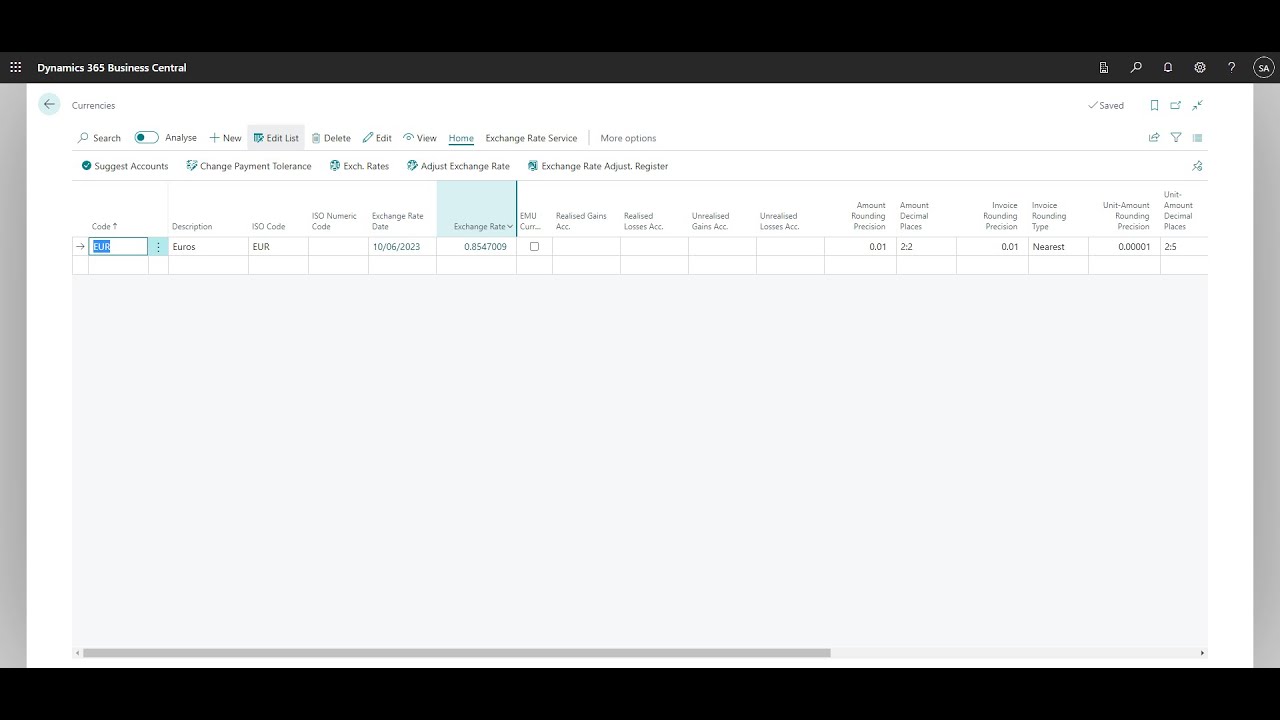The width and height of the screenshot is (1280, 720).
Task: Open row options for EUR
Action: click(158, 246)
